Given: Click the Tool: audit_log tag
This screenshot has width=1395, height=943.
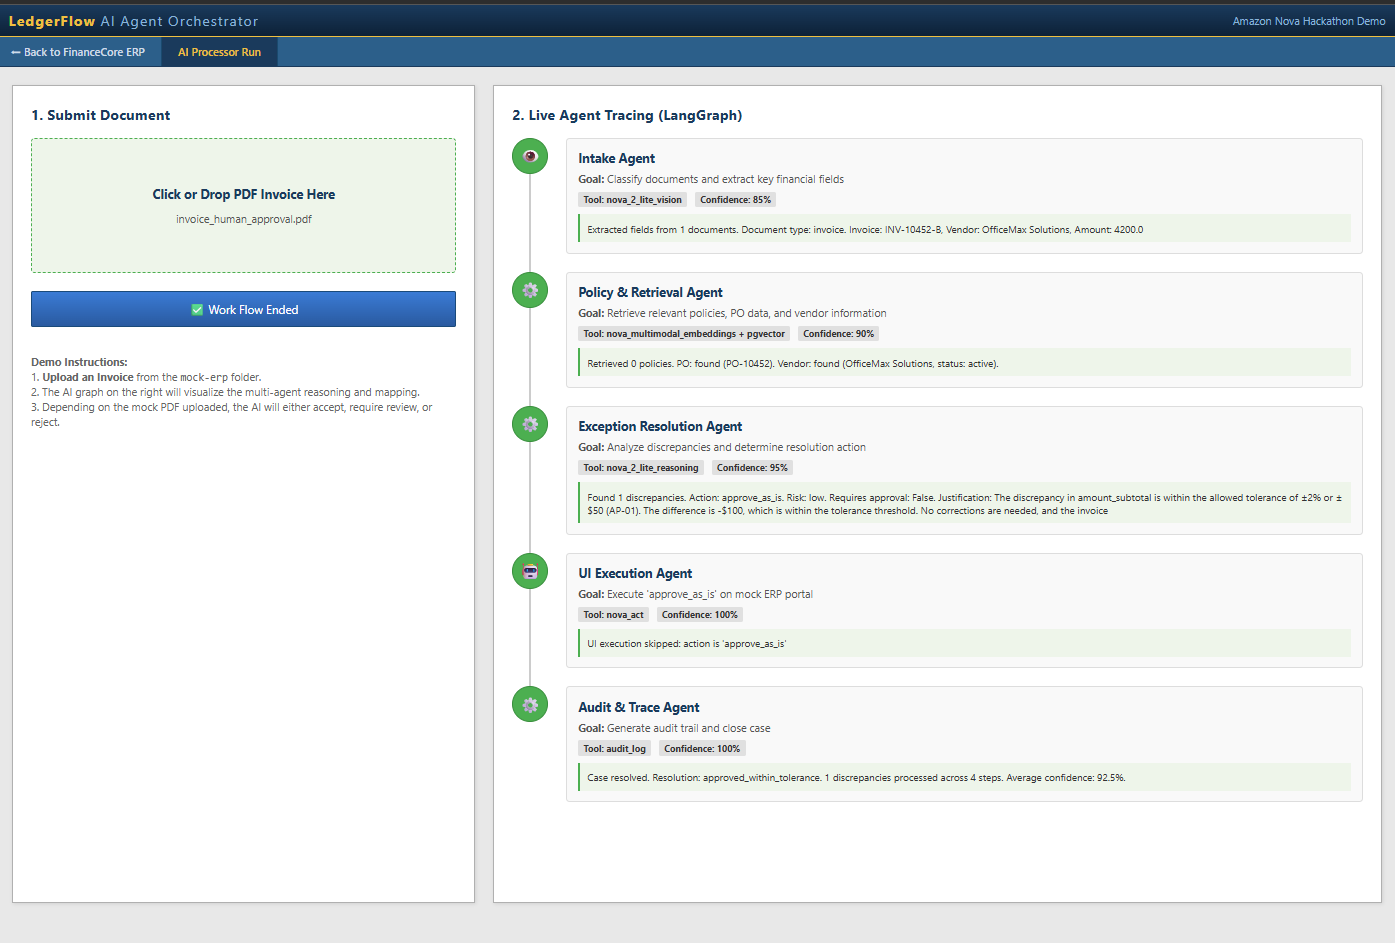Looking at the screenshot, I should click(x=614, y=749).
